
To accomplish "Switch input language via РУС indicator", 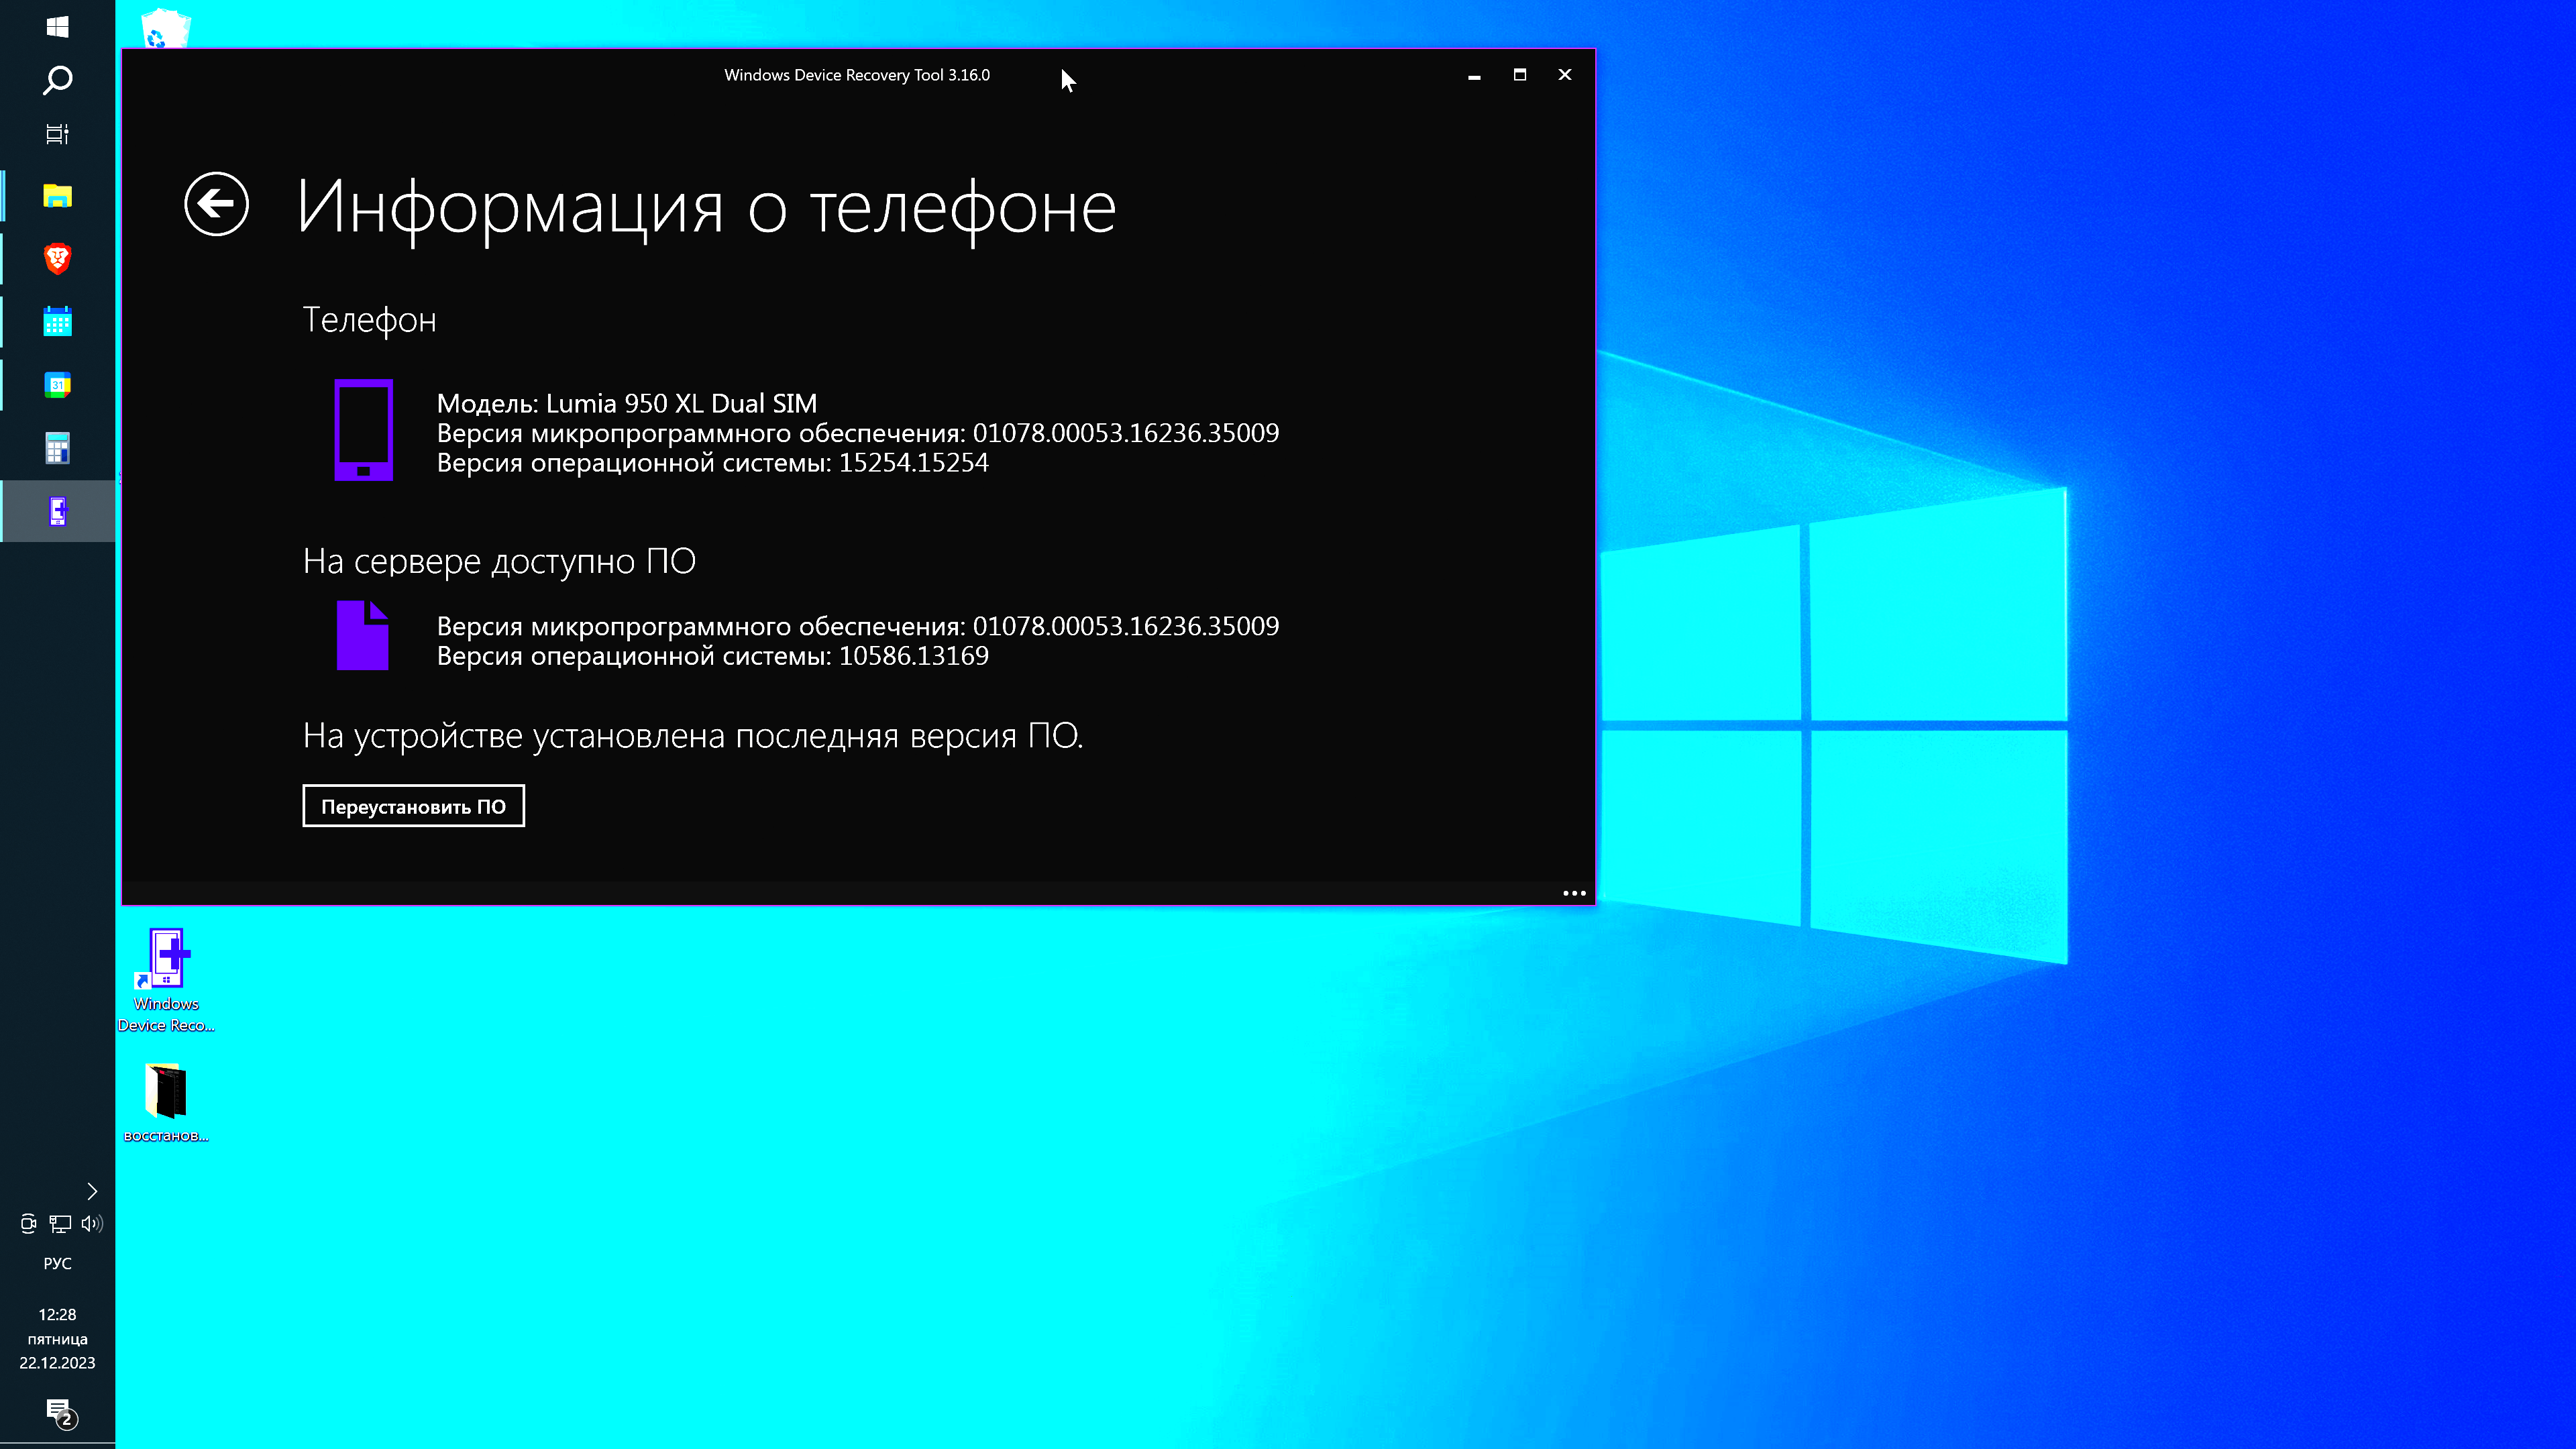I will point(57,1263).
